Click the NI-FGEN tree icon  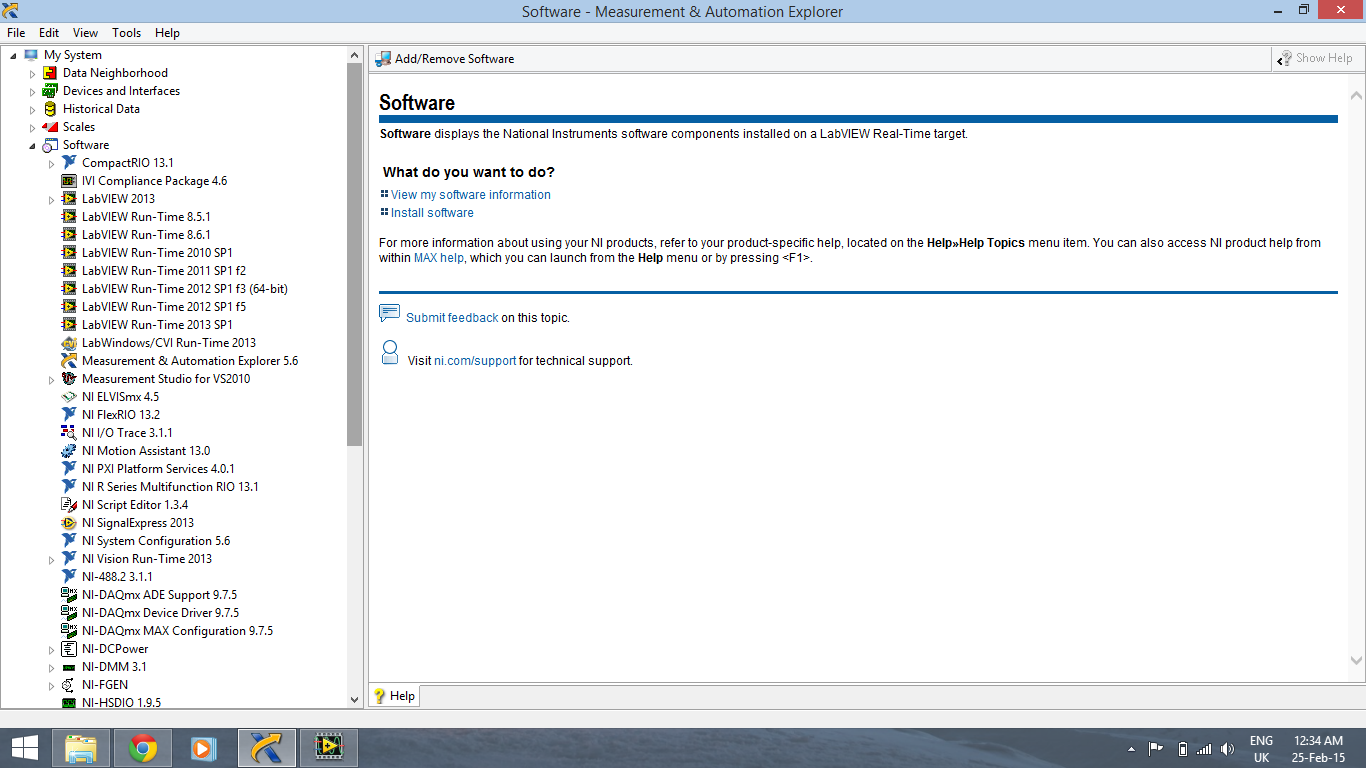(69, 685)
